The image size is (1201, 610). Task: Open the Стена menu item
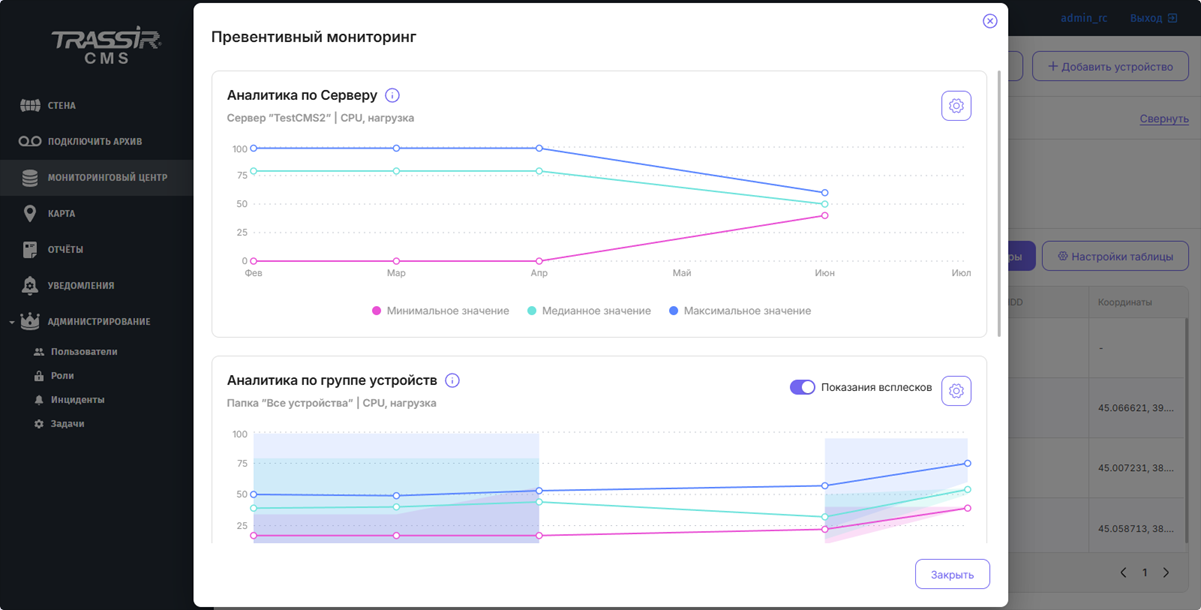coord(61,106)
